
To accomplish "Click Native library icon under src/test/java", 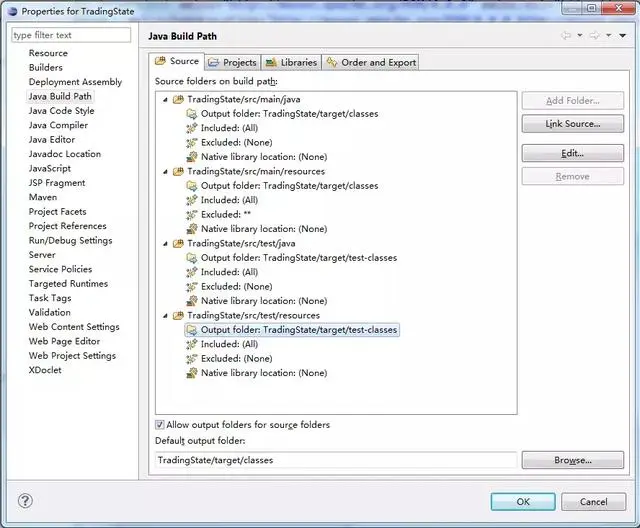I will 192,301.
